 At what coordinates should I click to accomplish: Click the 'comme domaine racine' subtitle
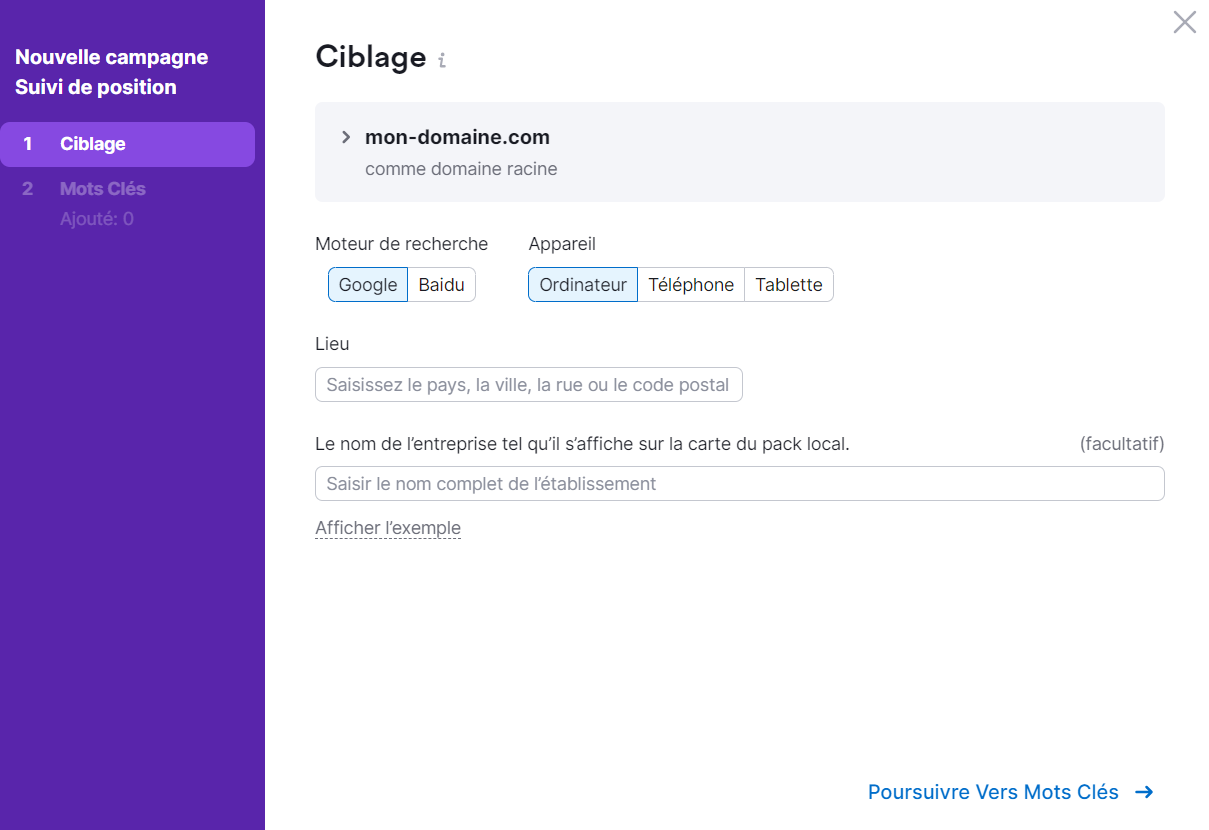click(x=461, y=169)
